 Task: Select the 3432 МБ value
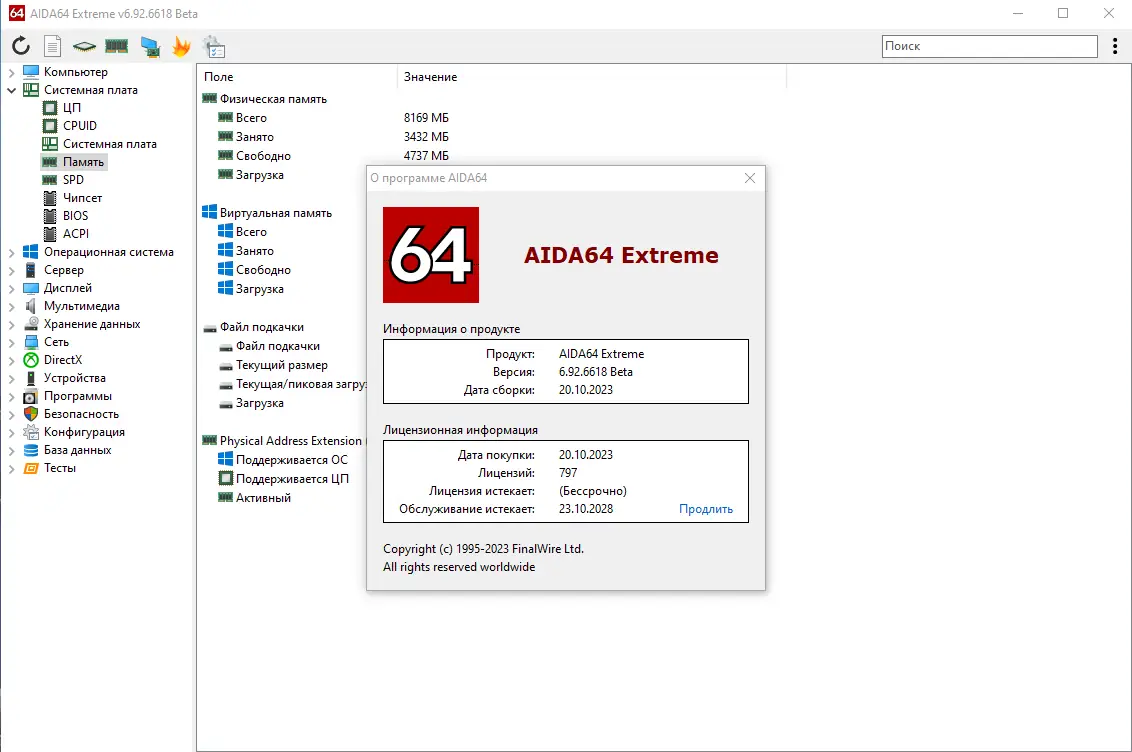pyautogui.click(x=426, y=136)
